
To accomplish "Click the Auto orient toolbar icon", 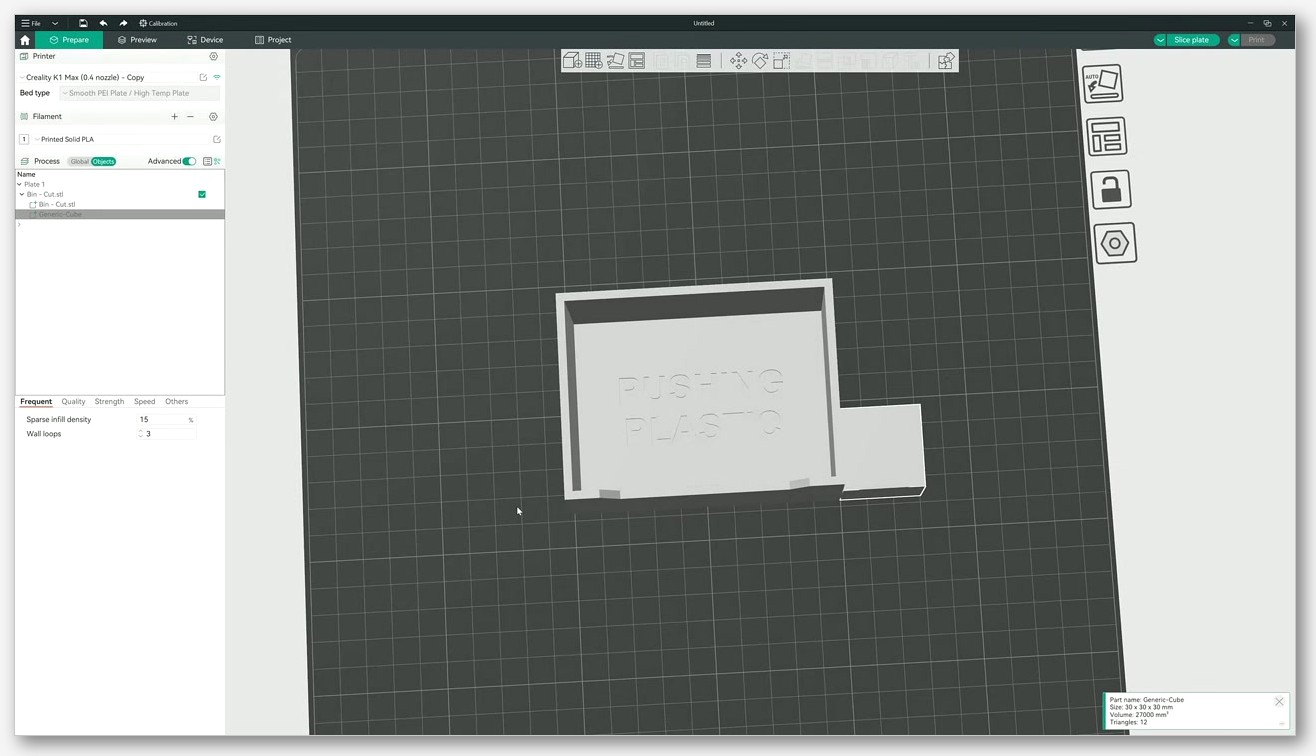I will 615,61.
